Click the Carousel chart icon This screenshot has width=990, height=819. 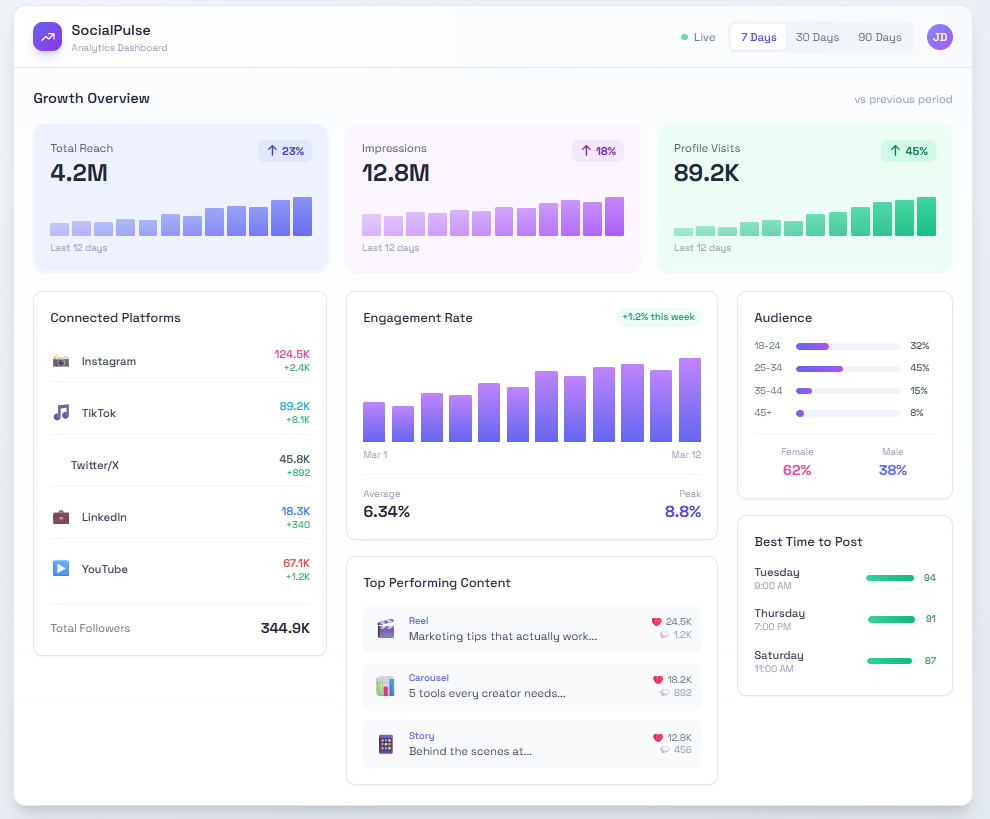[385, 686]
